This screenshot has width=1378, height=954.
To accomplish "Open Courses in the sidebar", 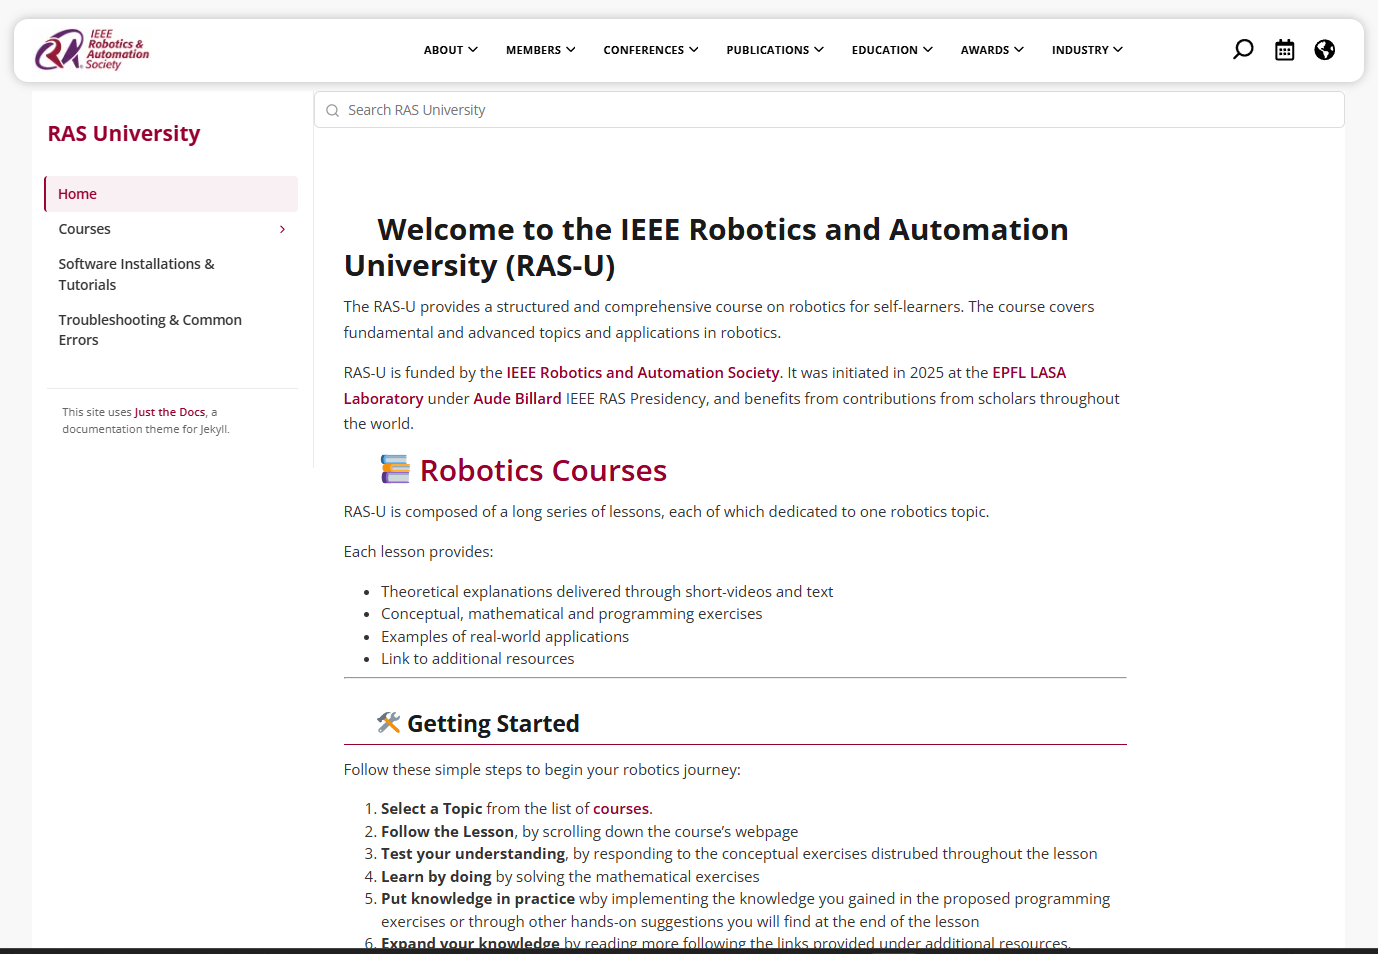I will click(85, 229).
